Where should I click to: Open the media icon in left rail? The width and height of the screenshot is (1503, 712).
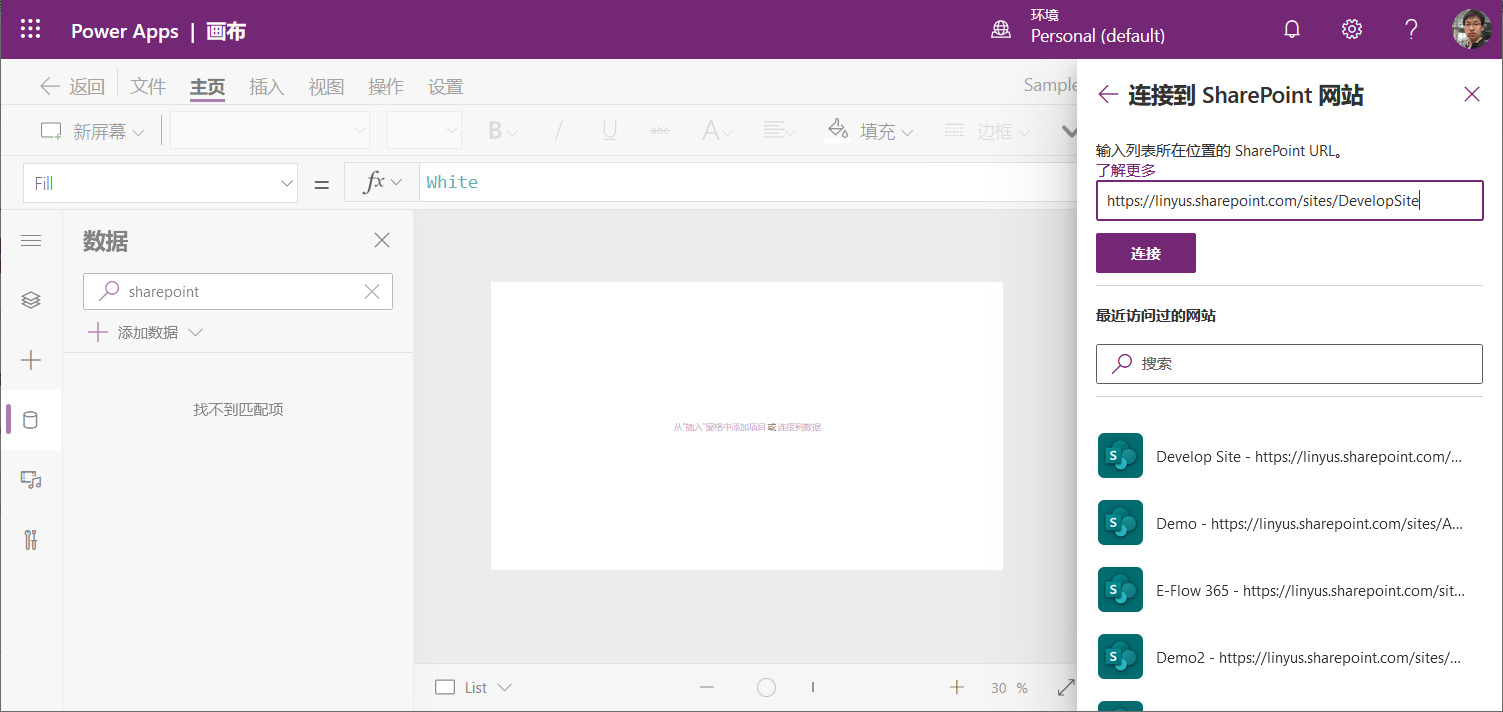coord(31,480)
